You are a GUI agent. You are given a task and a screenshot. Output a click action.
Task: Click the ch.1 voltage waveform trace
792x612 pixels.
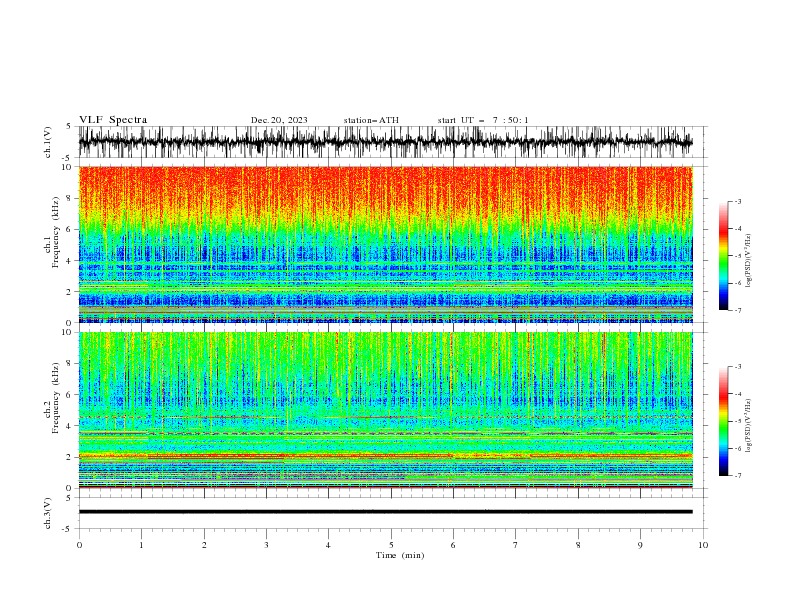[x=385, y=142]
